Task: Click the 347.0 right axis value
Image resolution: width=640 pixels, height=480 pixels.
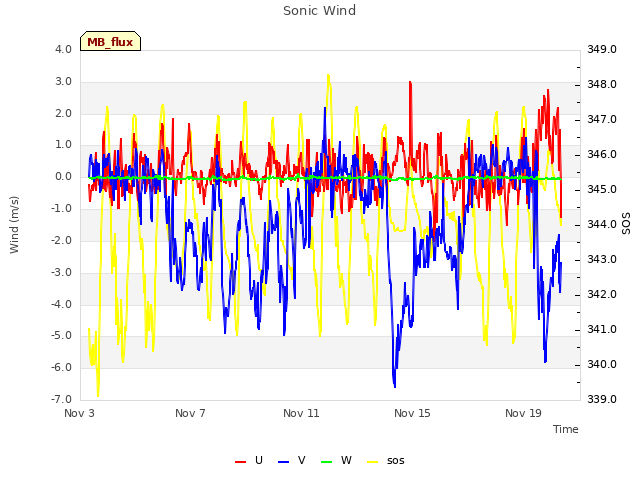Action: click(602, 120)
